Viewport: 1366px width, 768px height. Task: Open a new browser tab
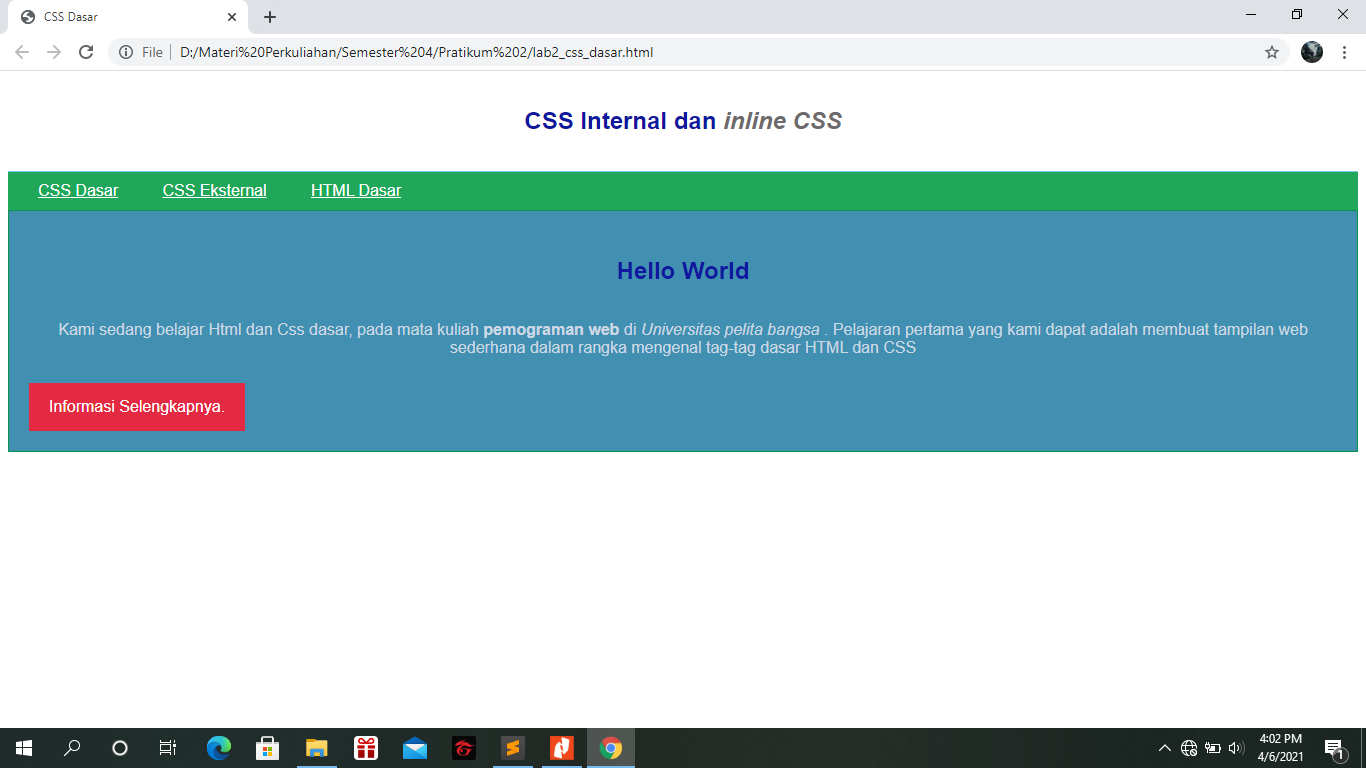point(270,17)
